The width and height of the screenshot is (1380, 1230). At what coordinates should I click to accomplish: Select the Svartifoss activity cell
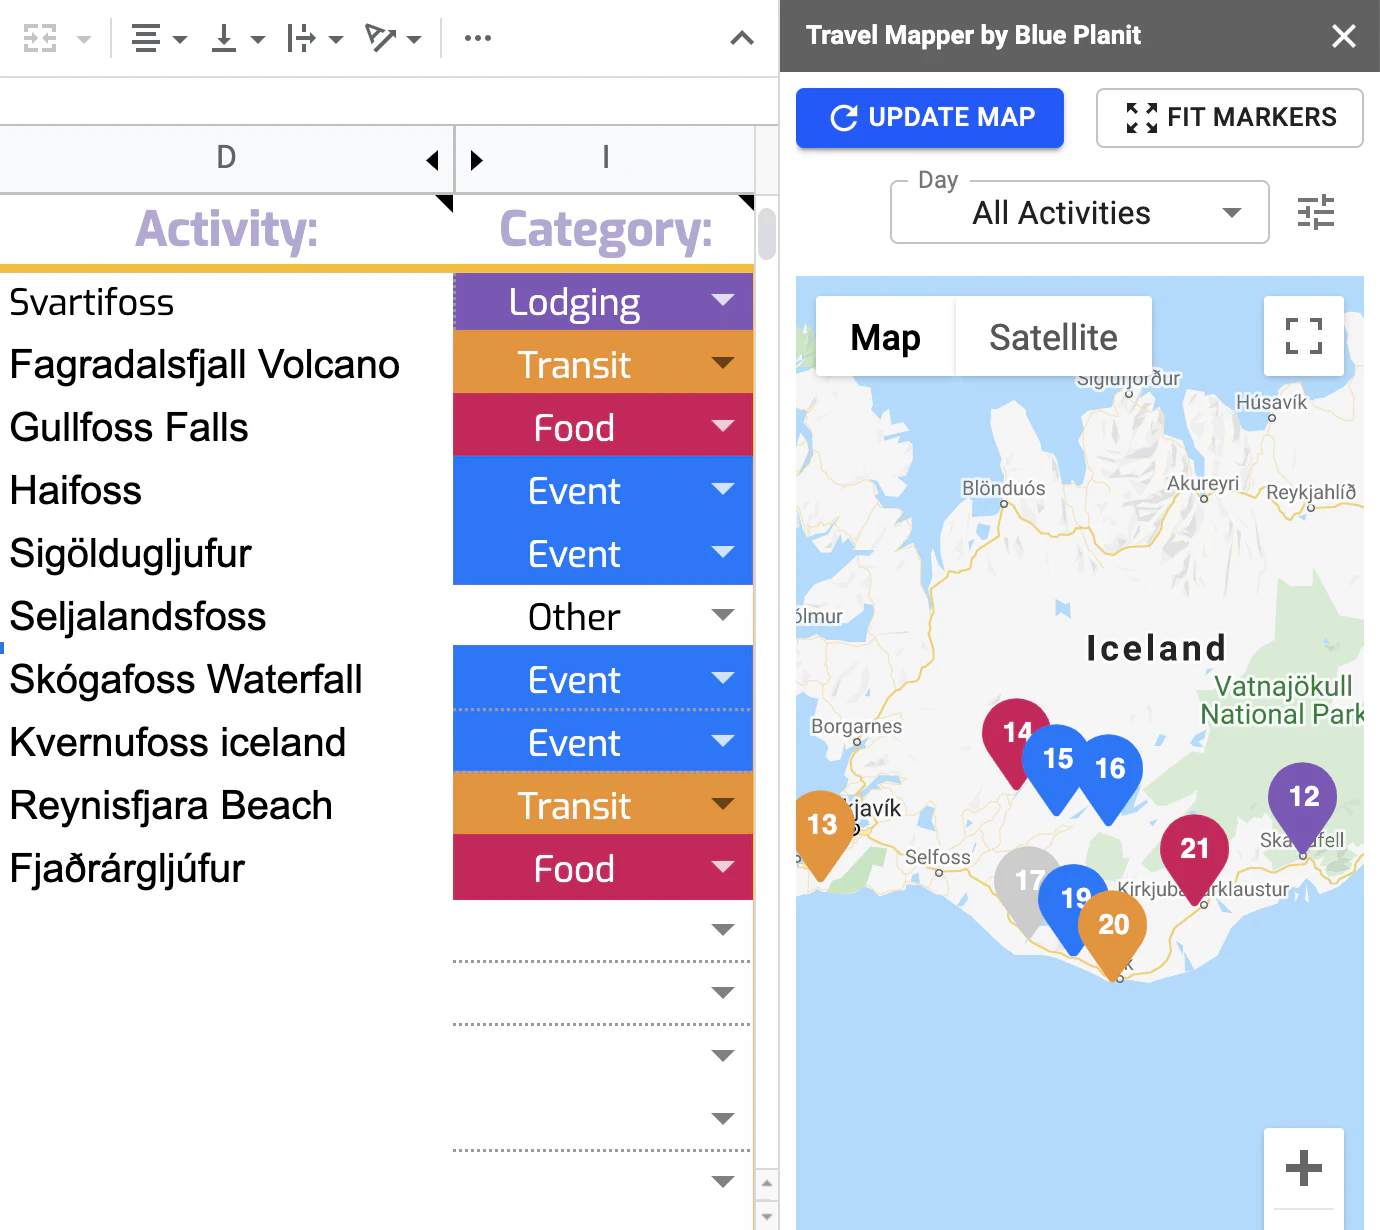pos(226,302)
